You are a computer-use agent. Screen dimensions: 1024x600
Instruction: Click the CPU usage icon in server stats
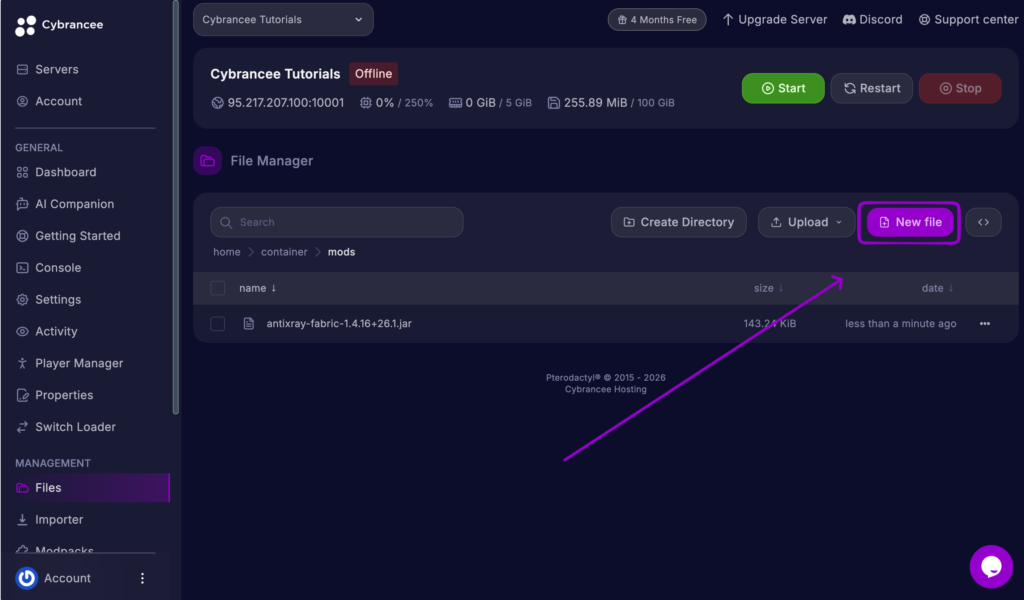pyautogui.click(x=366, y=103)
